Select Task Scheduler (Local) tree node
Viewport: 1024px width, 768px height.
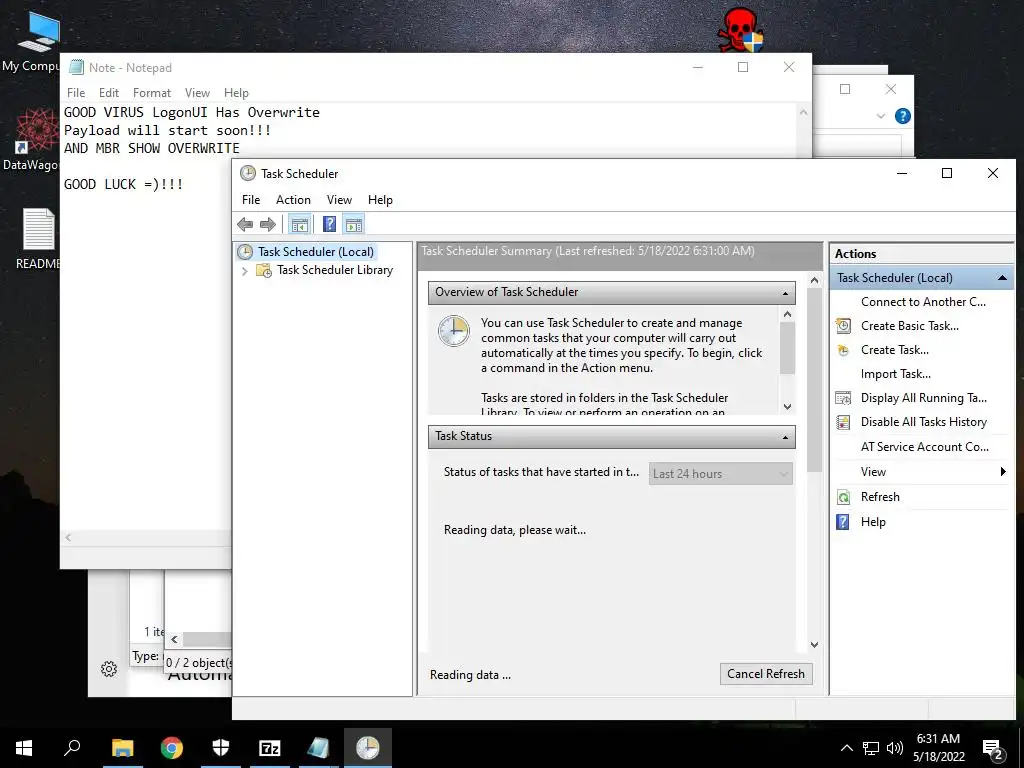coord(315,251)
